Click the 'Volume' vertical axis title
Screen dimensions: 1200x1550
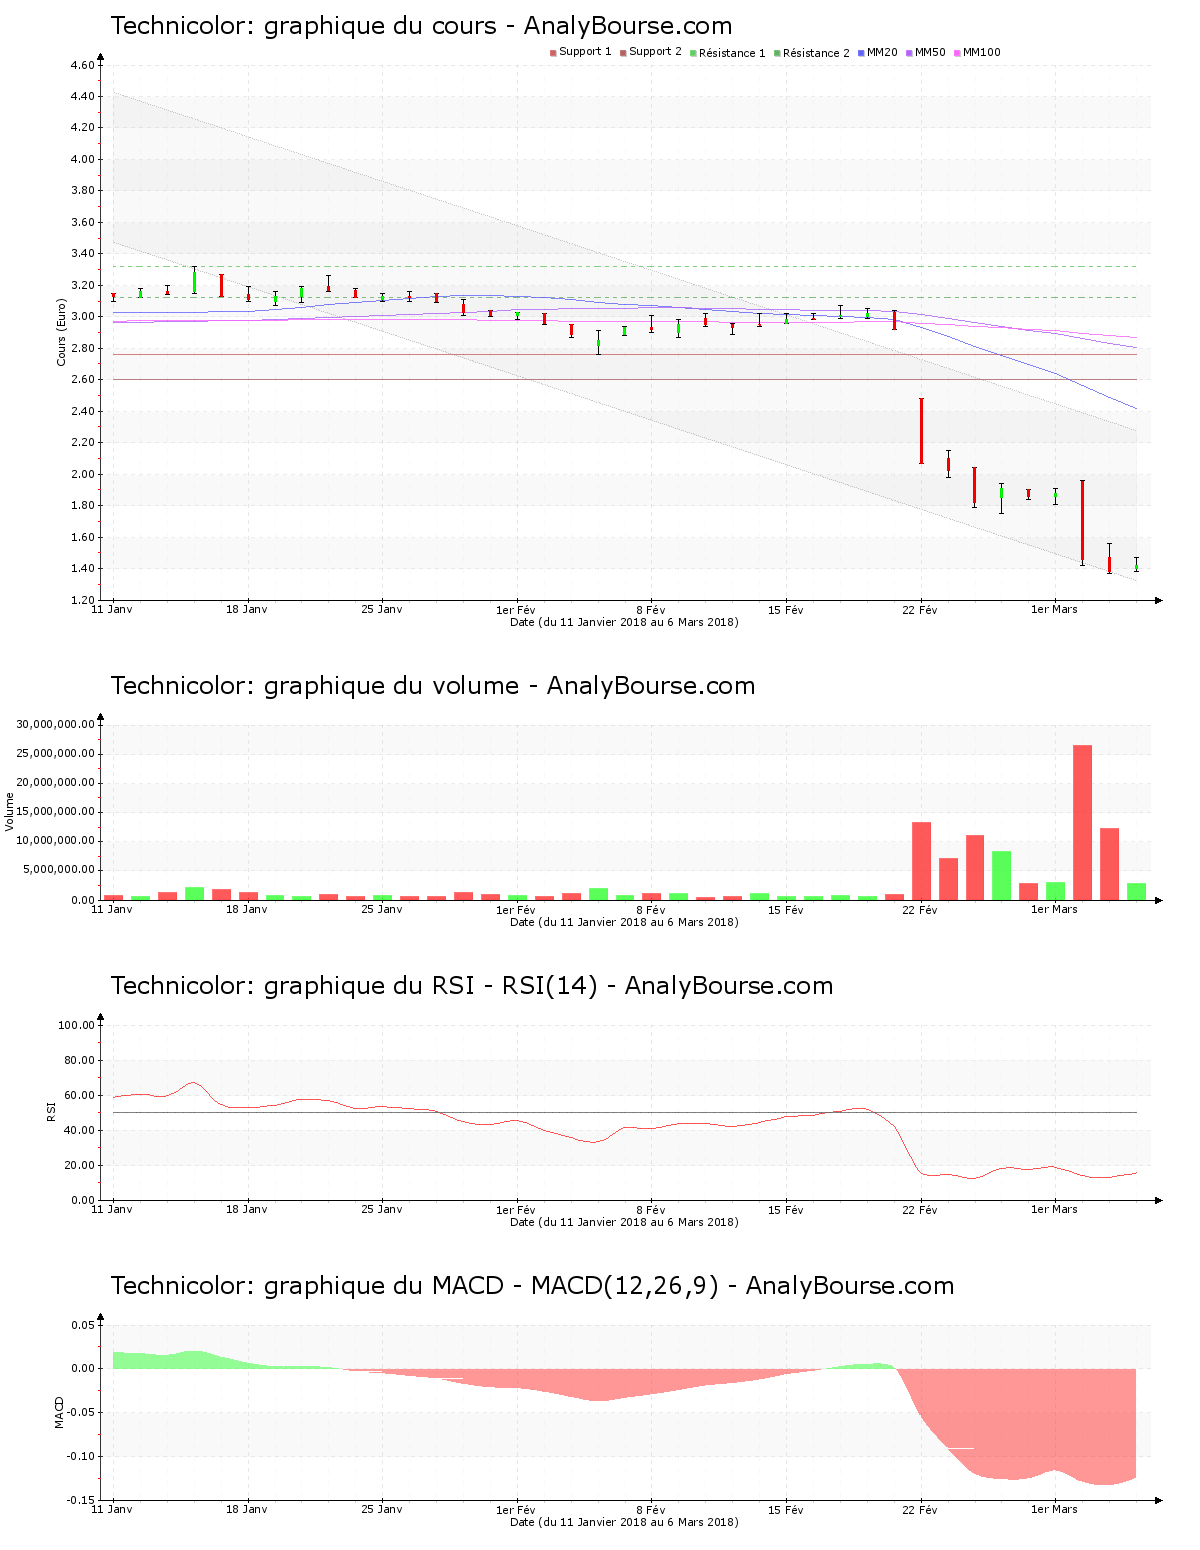pyautogui.click(x=10, y=811)
